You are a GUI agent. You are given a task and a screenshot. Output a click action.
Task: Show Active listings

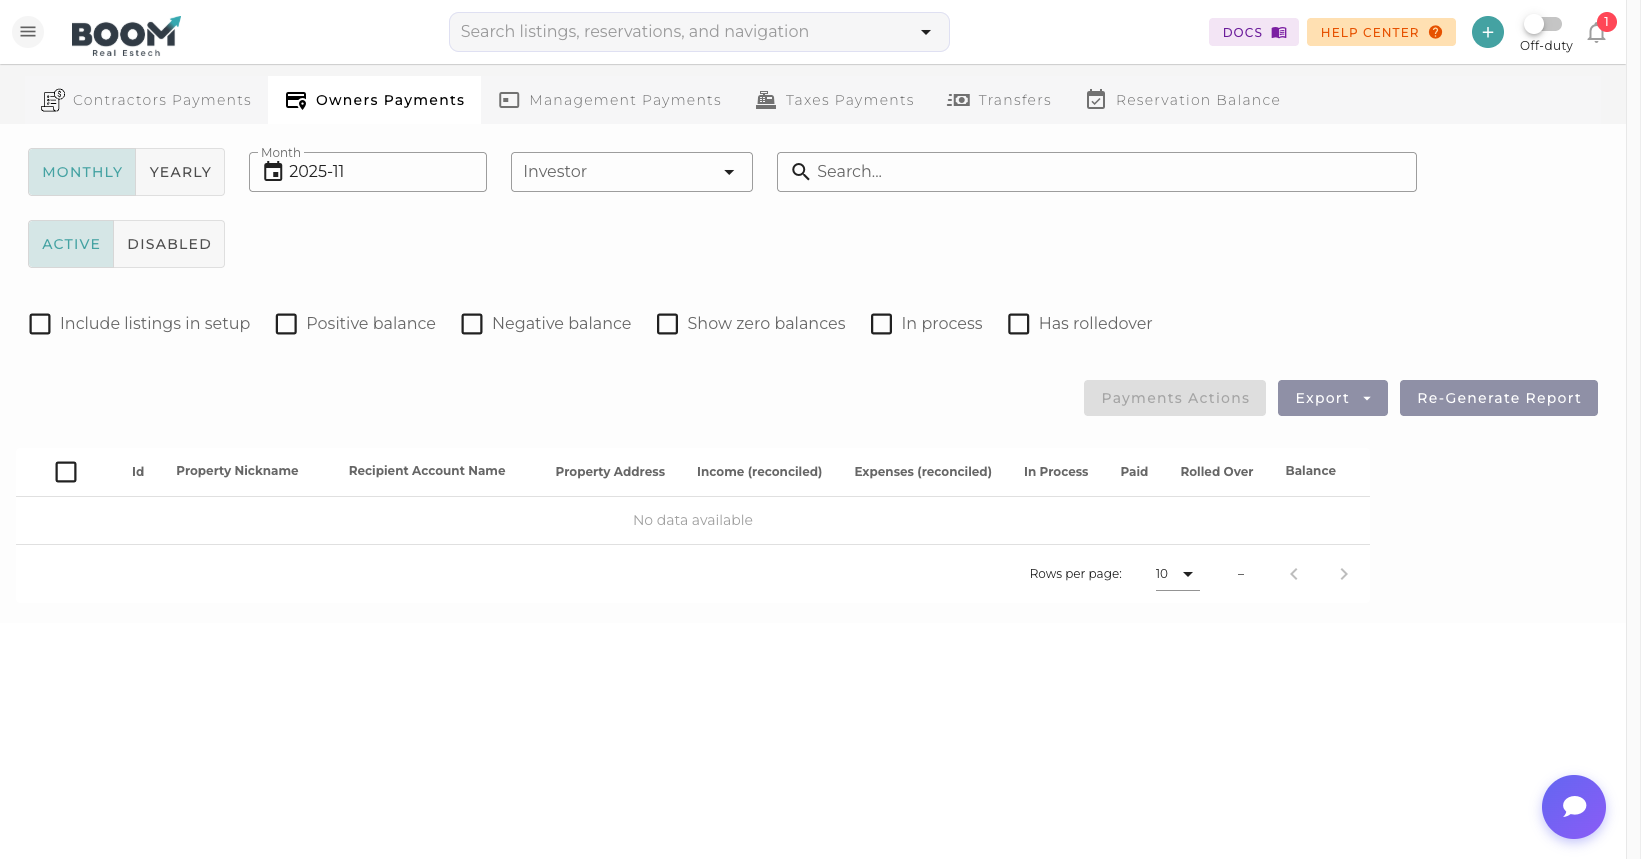tap(71, 244)
